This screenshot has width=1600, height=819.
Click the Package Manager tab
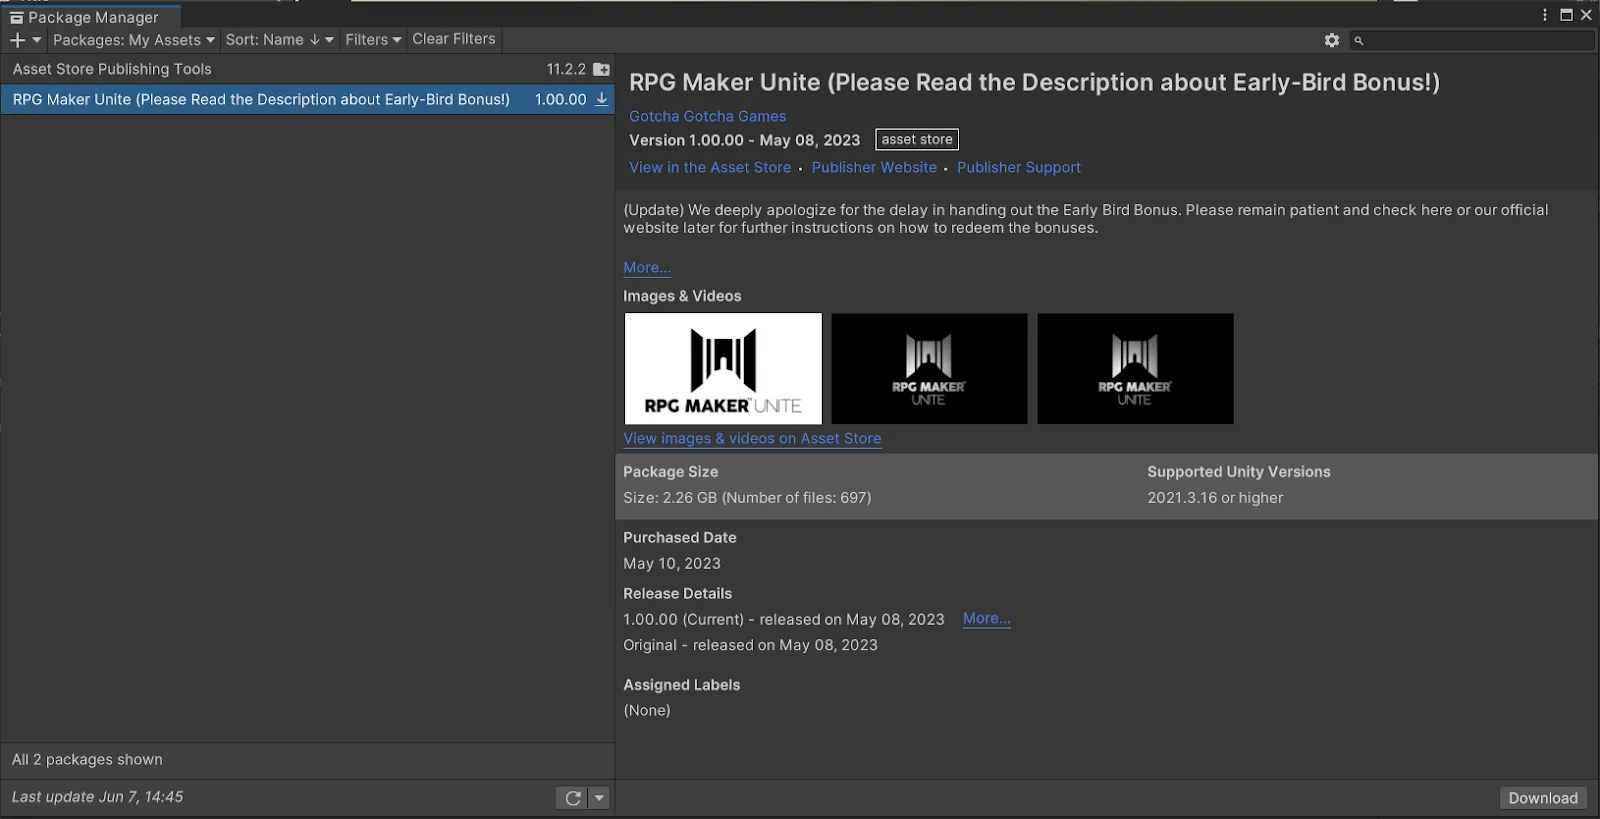(92, 17)
